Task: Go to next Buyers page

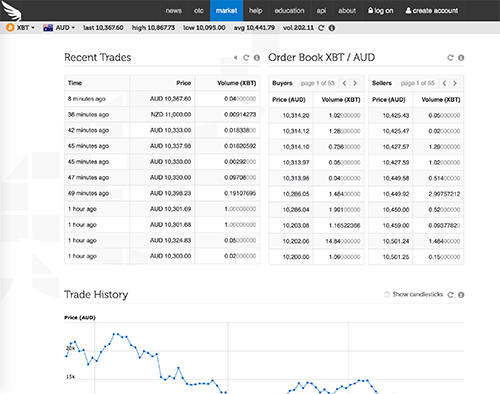Action: (x=355, y=83)
